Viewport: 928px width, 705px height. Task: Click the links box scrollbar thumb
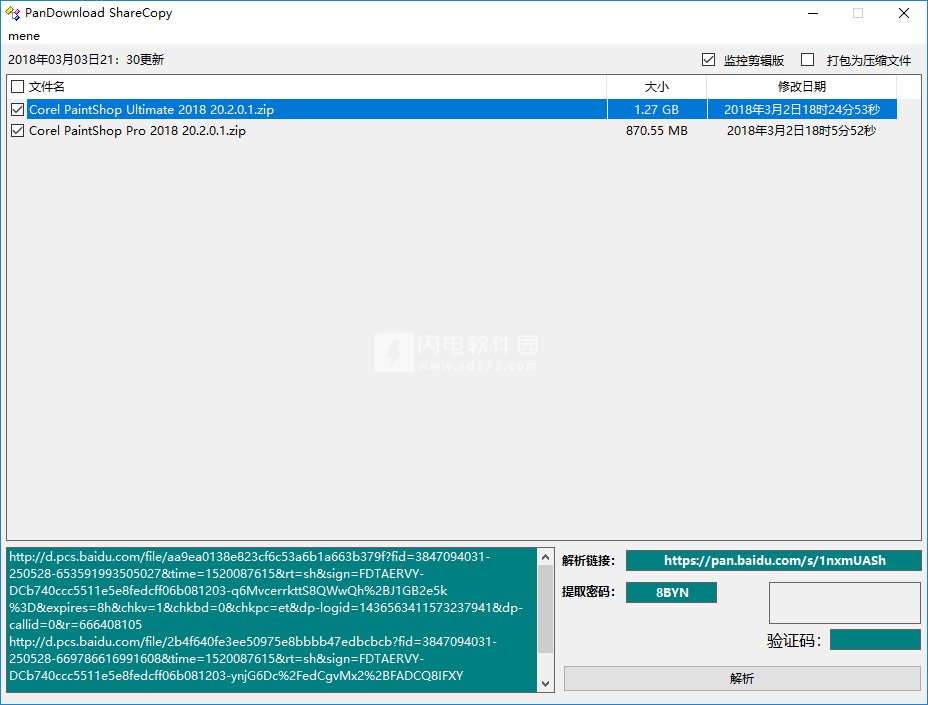click(546, 610)
